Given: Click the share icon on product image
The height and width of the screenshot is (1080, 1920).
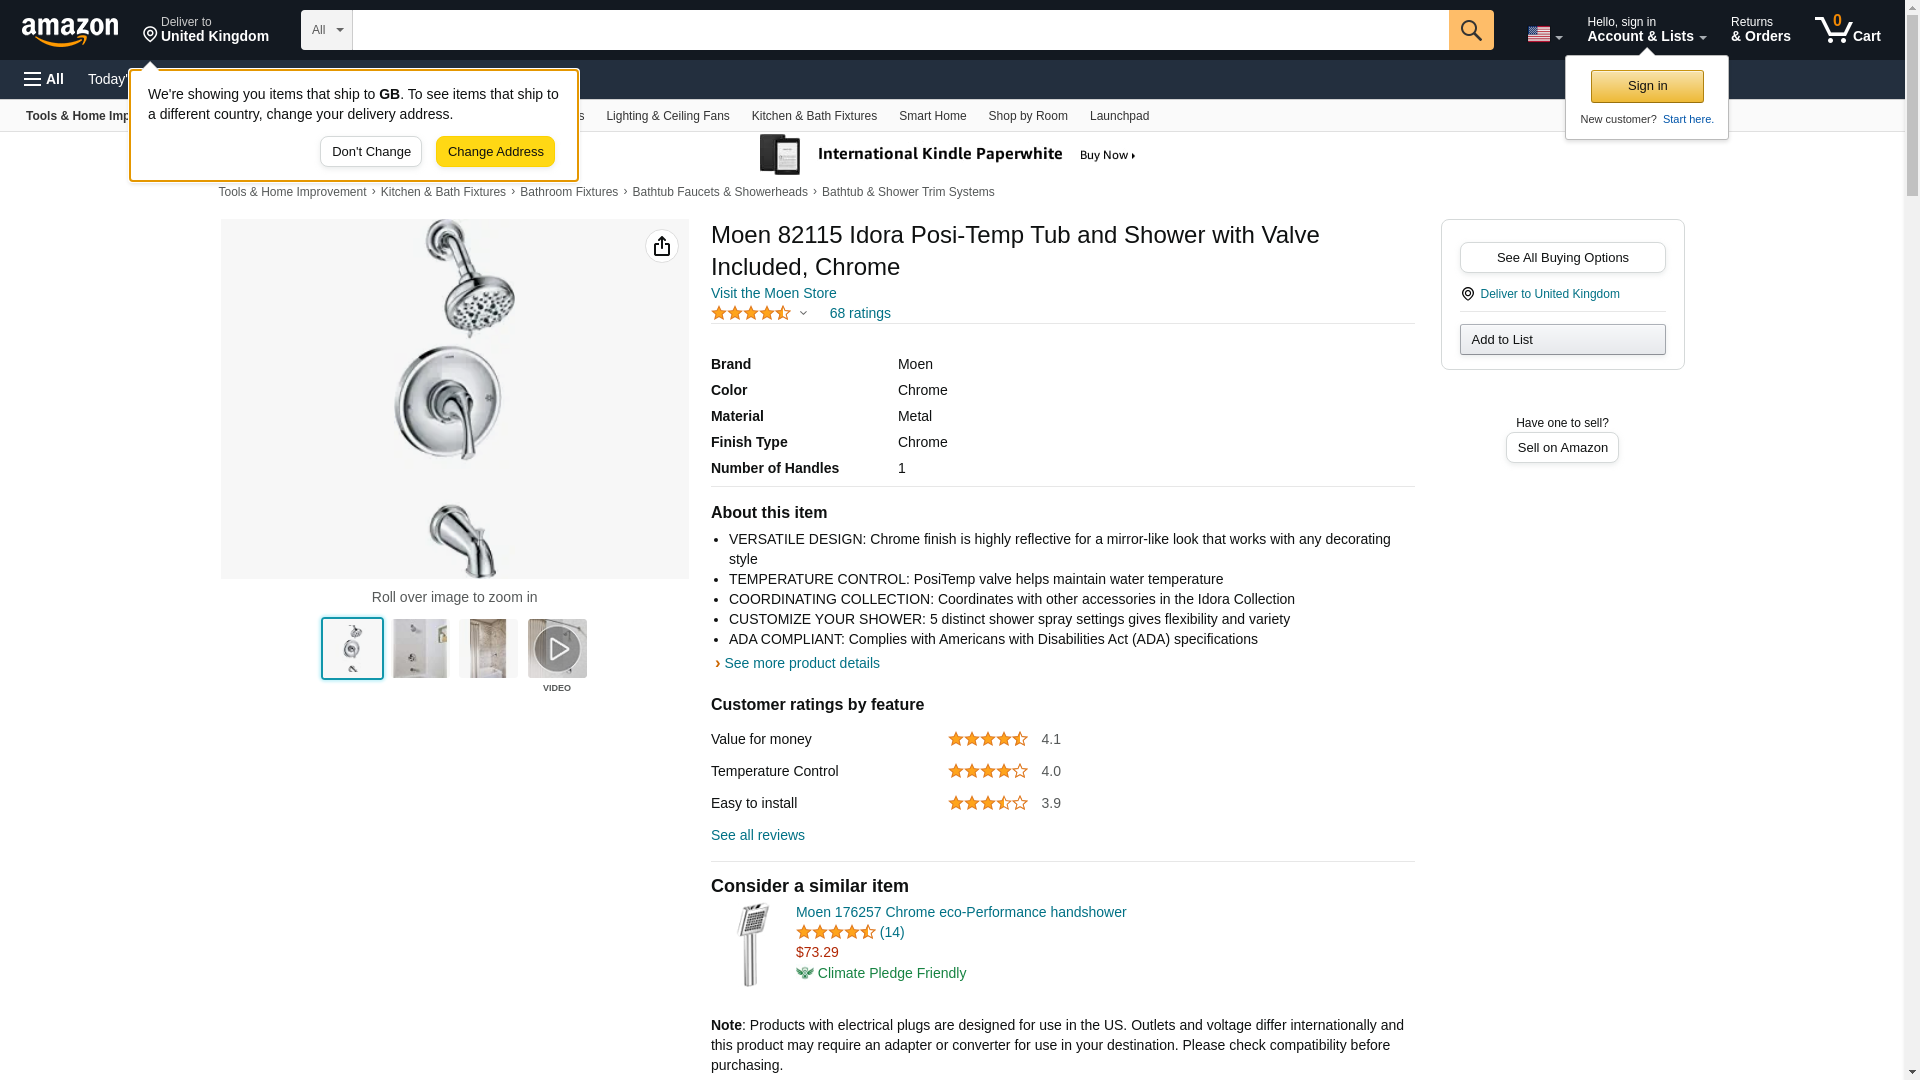Looking at the screenshot, I should click(x=661, y=246).
